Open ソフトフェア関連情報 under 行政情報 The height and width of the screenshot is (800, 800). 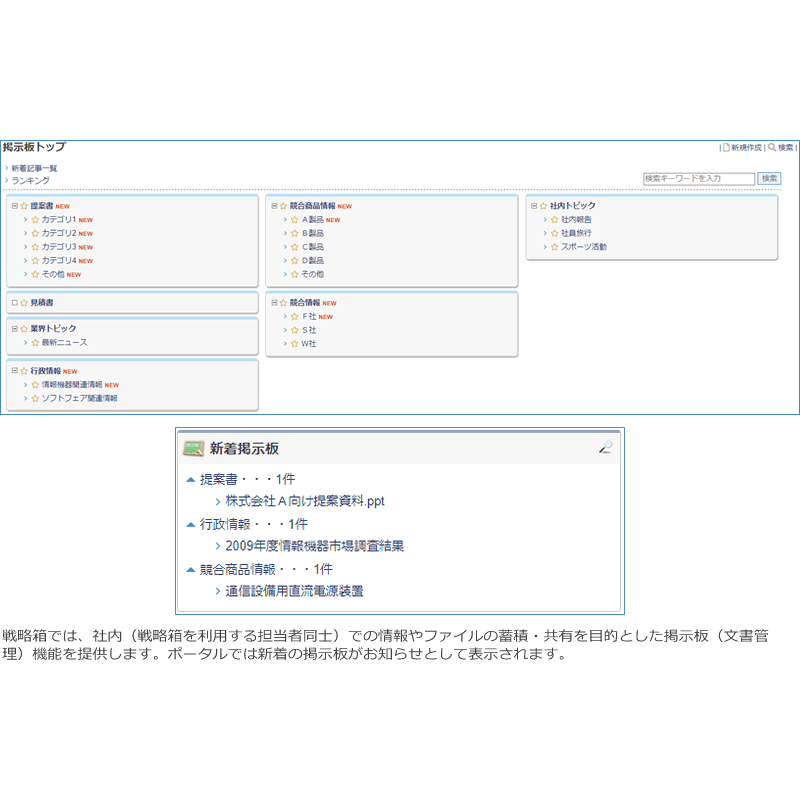tap(79, 398)
